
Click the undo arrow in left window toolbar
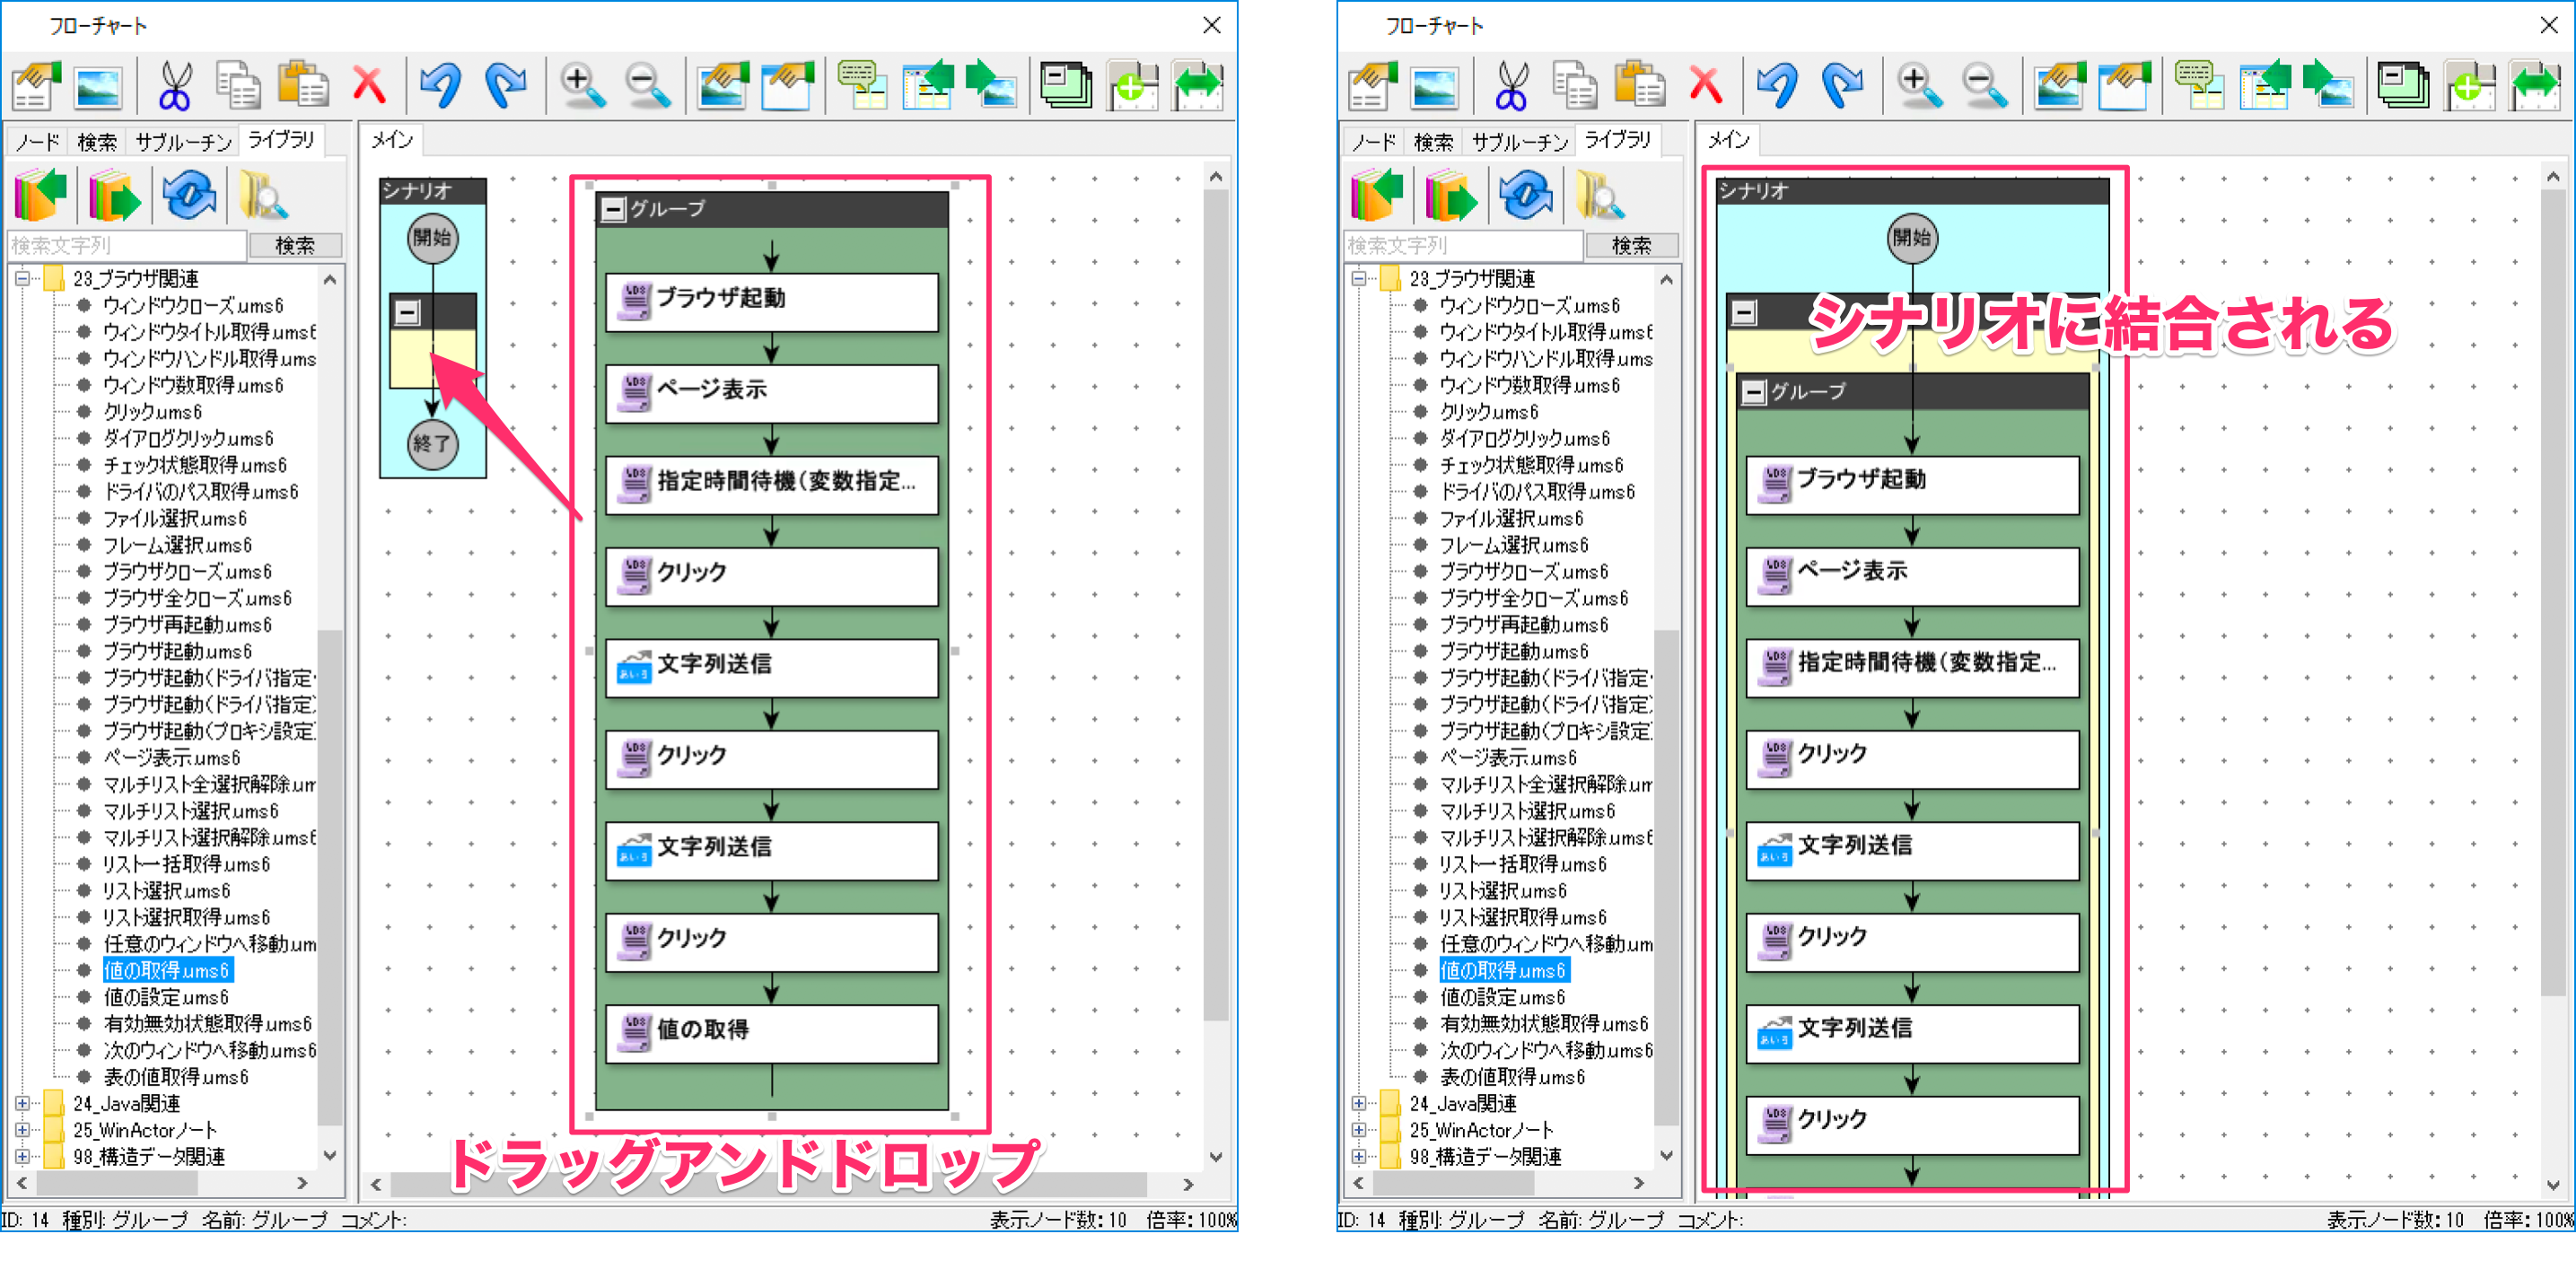point(440,86)
